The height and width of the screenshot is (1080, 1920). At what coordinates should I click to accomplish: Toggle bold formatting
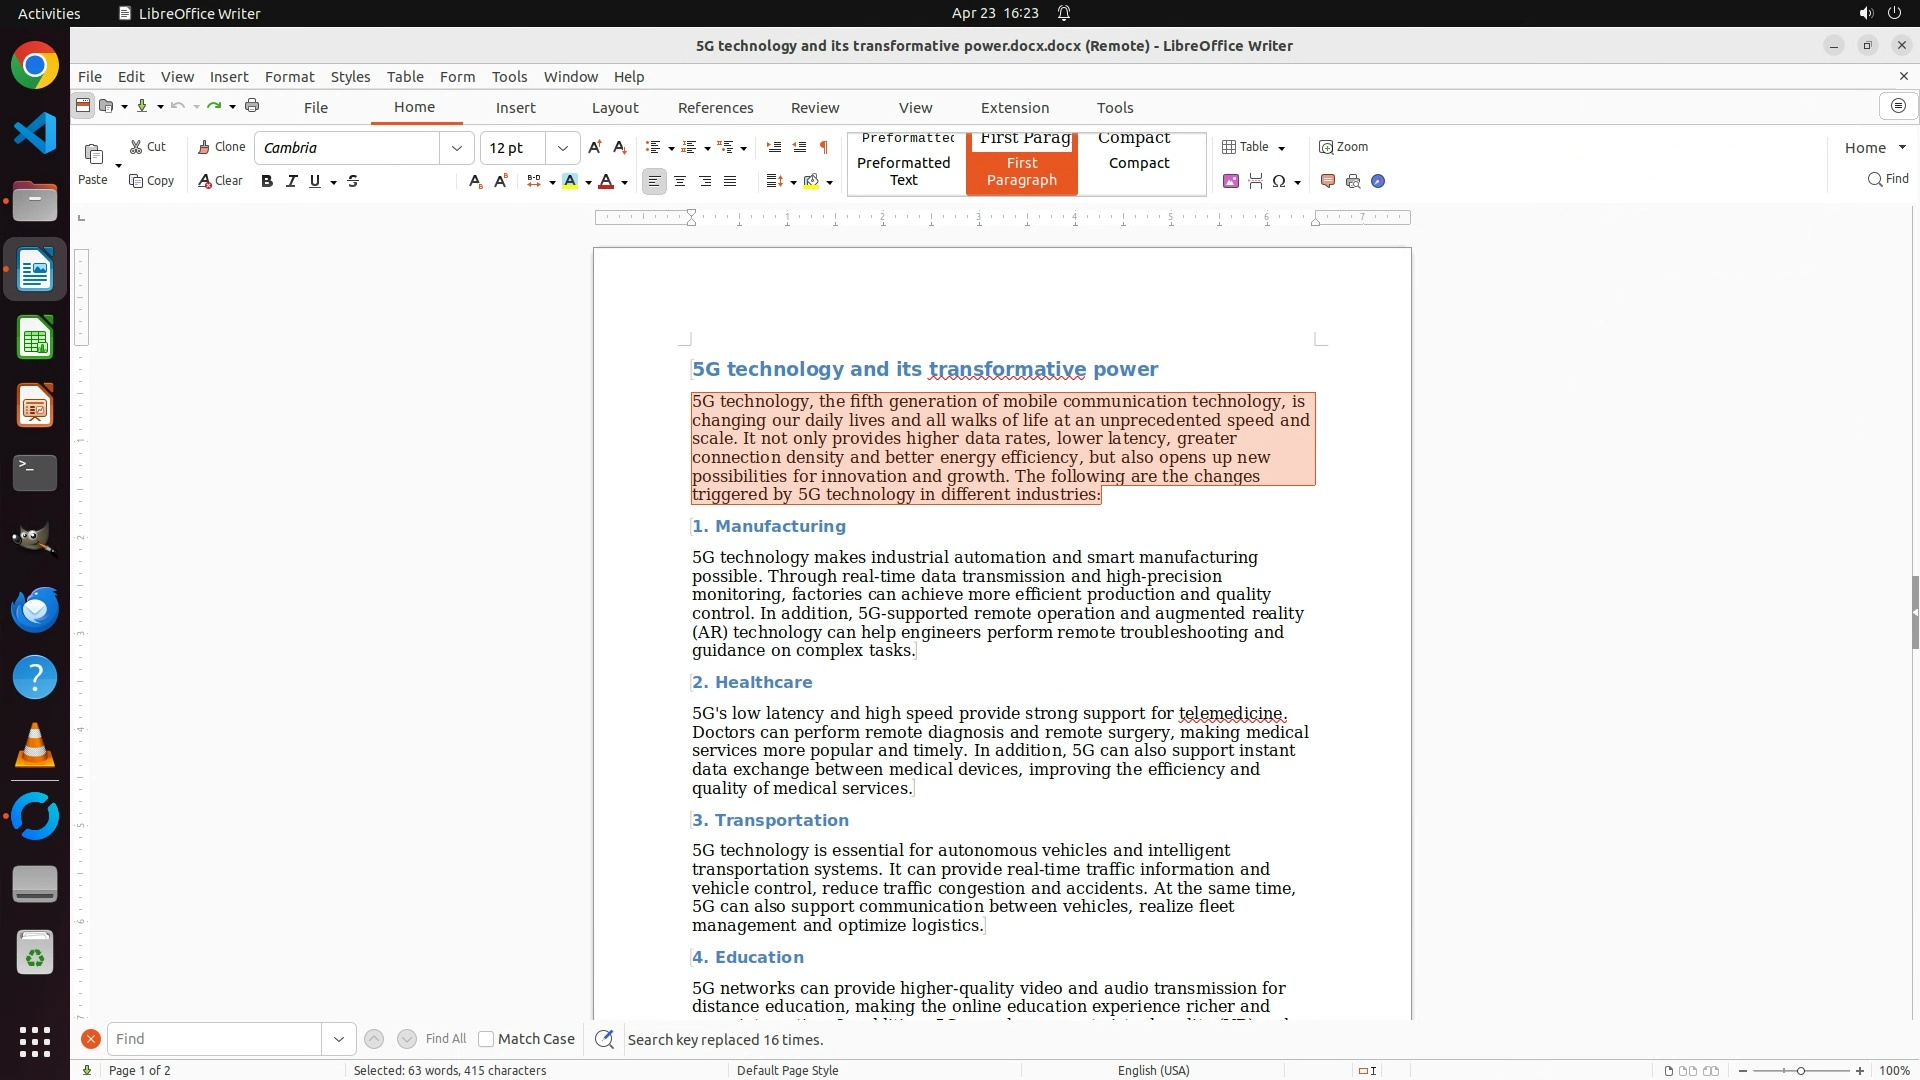[266, 181]
